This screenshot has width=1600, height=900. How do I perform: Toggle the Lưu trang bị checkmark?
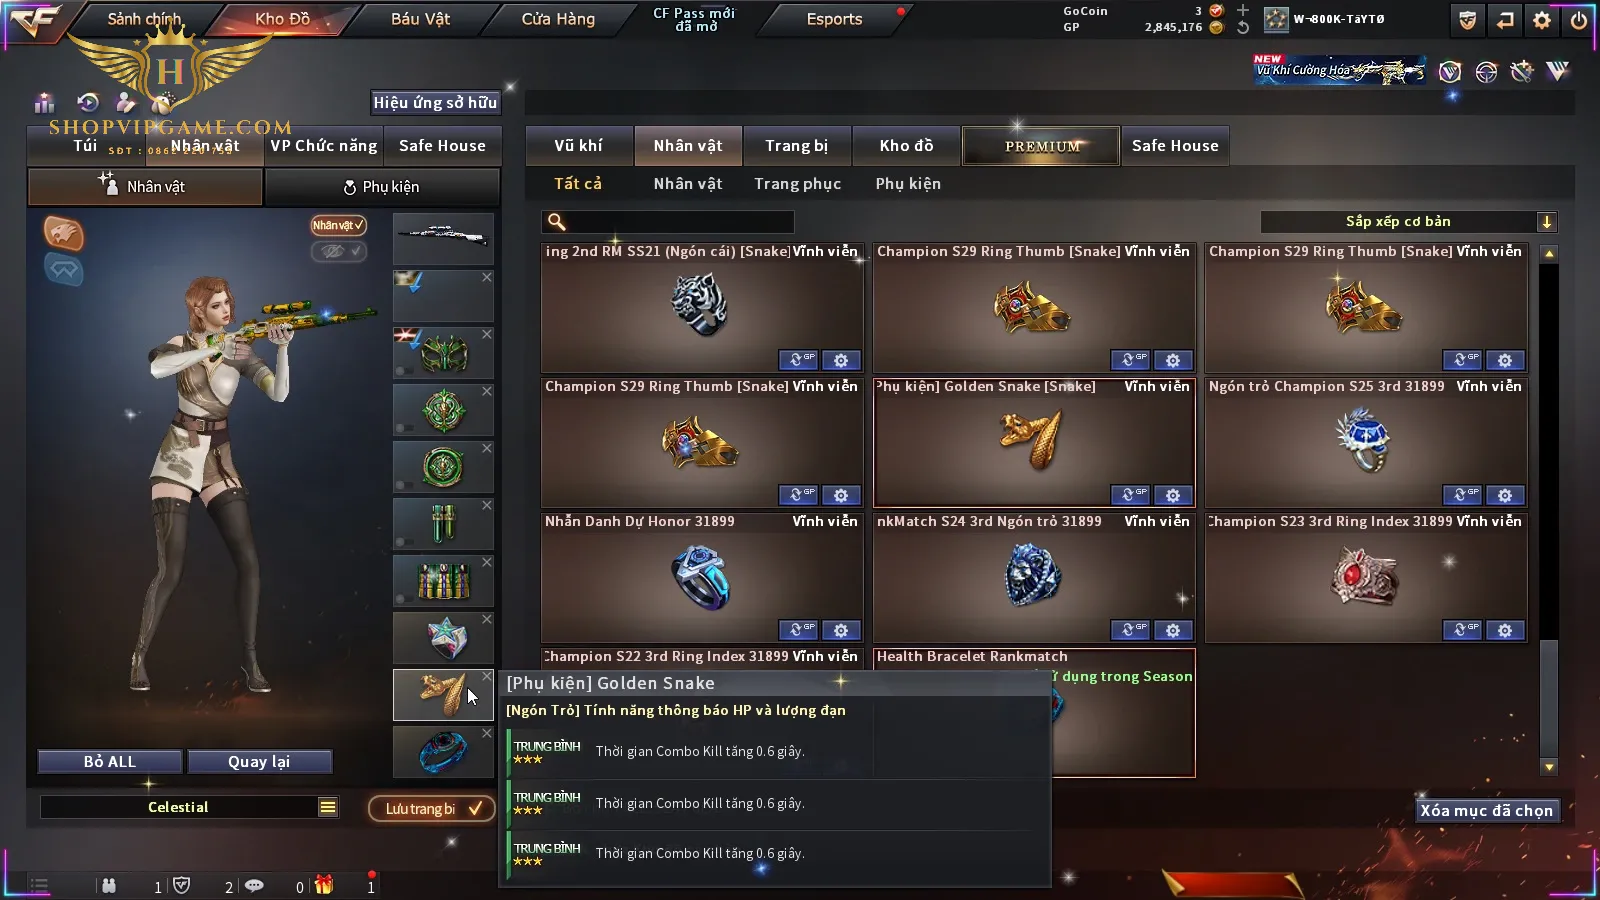[x=432, y=808]
